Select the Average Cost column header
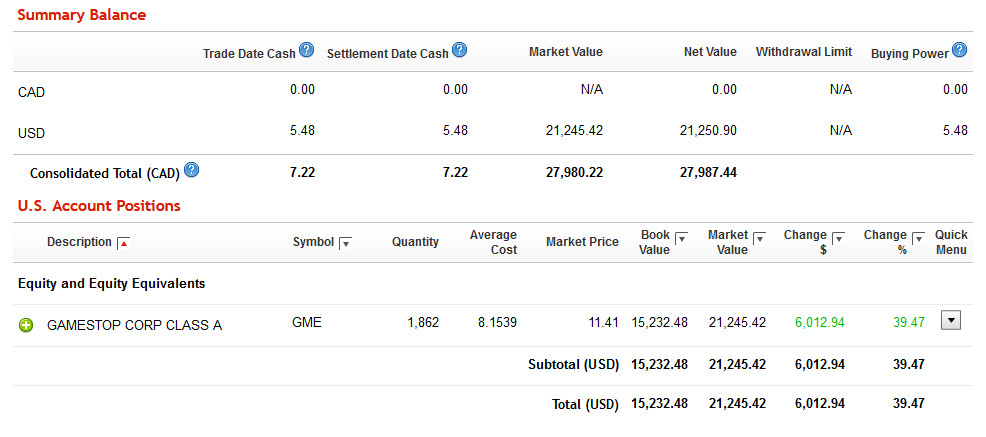Screen dimensions: 986x437 pyautogui.click(x=494, y=242)
